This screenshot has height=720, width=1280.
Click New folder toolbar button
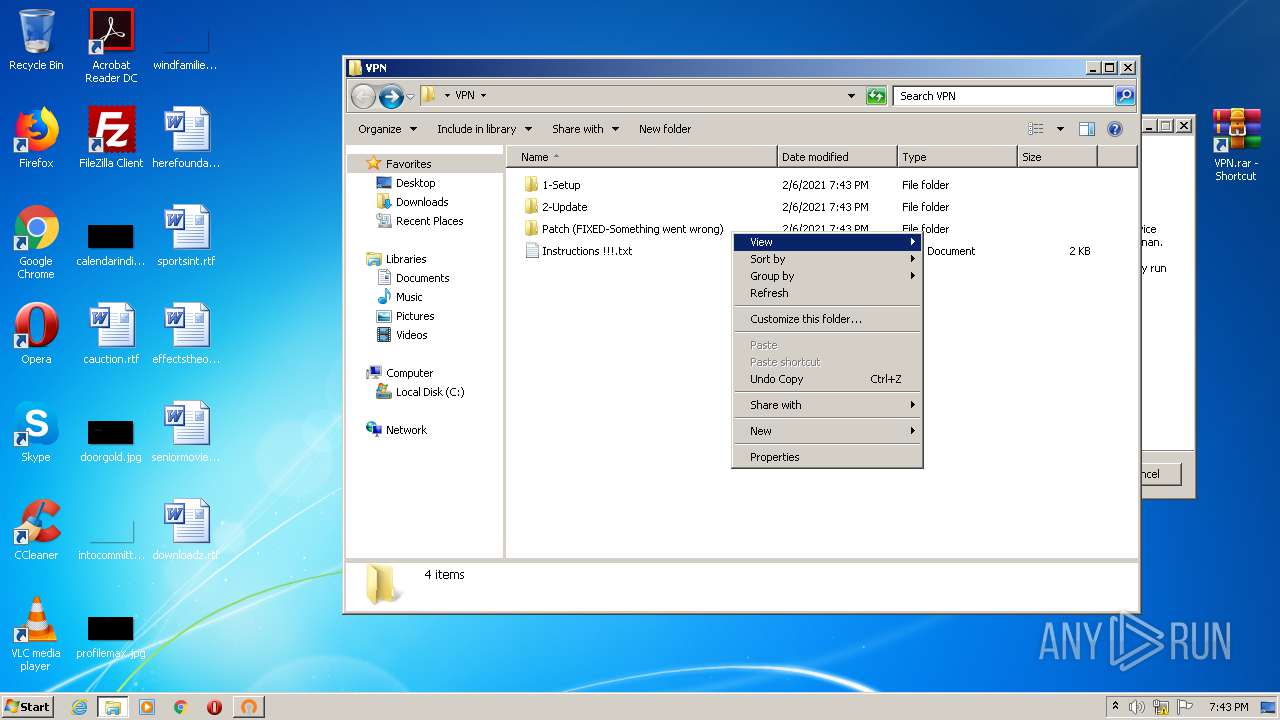[665, 129]
